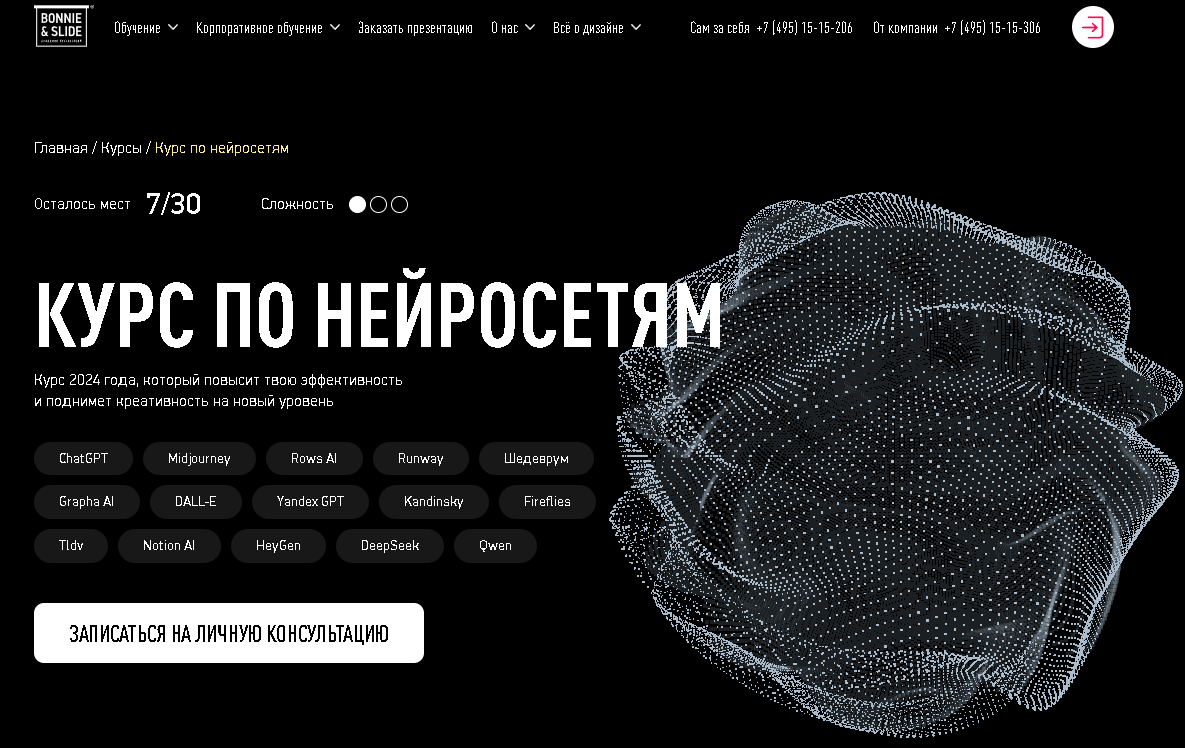Call the От компании phone number
1185x748 pixels.
tap(992, 28)
